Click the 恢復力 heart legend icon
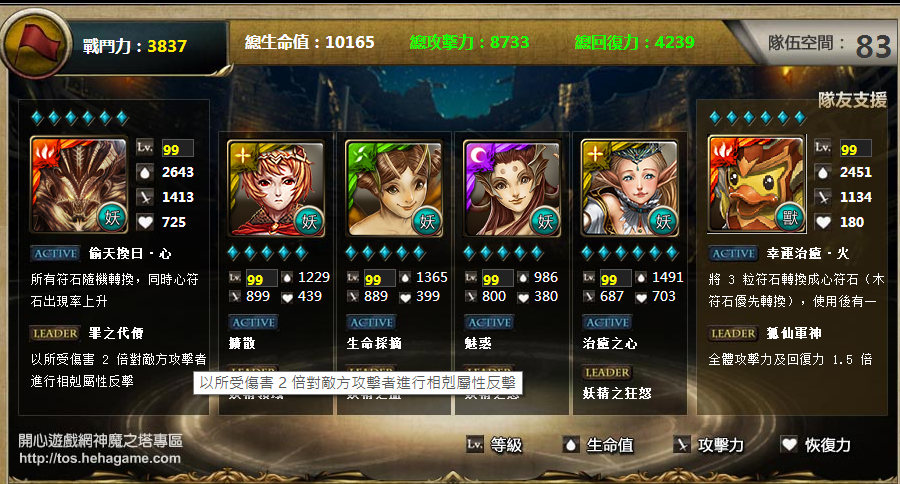 (x=790, y=444)
